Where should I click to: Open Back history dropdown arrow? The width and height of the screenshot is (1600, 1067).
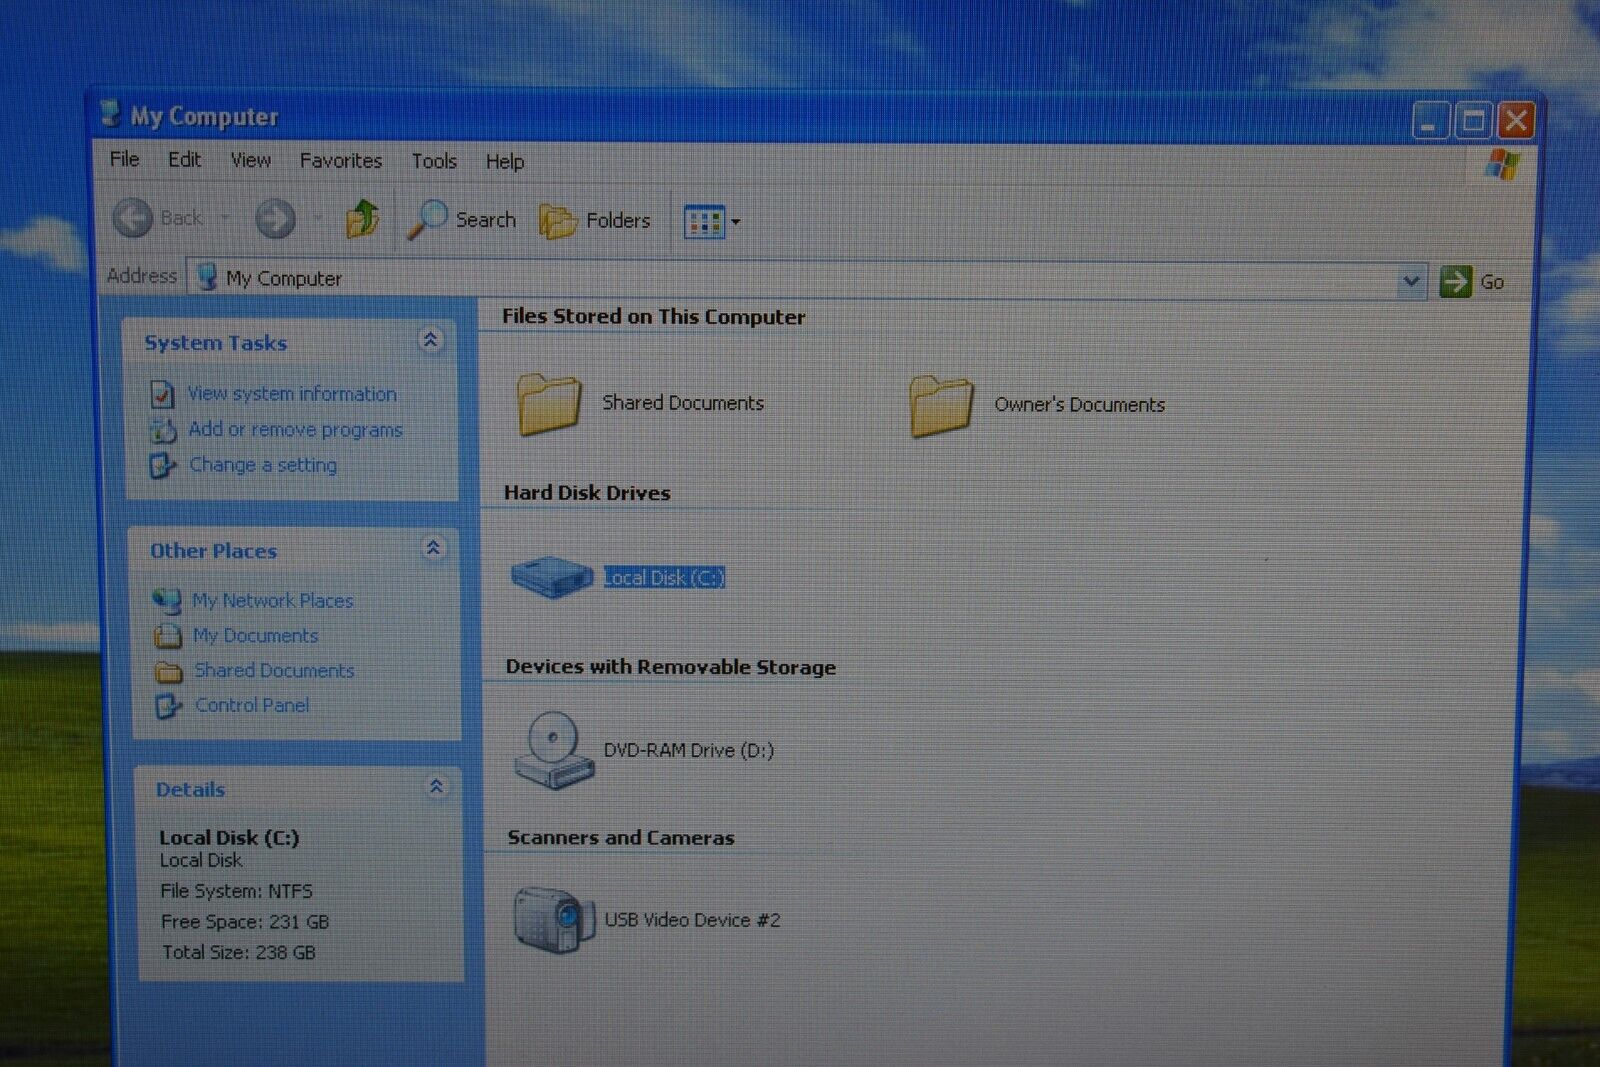coord(225,217)
